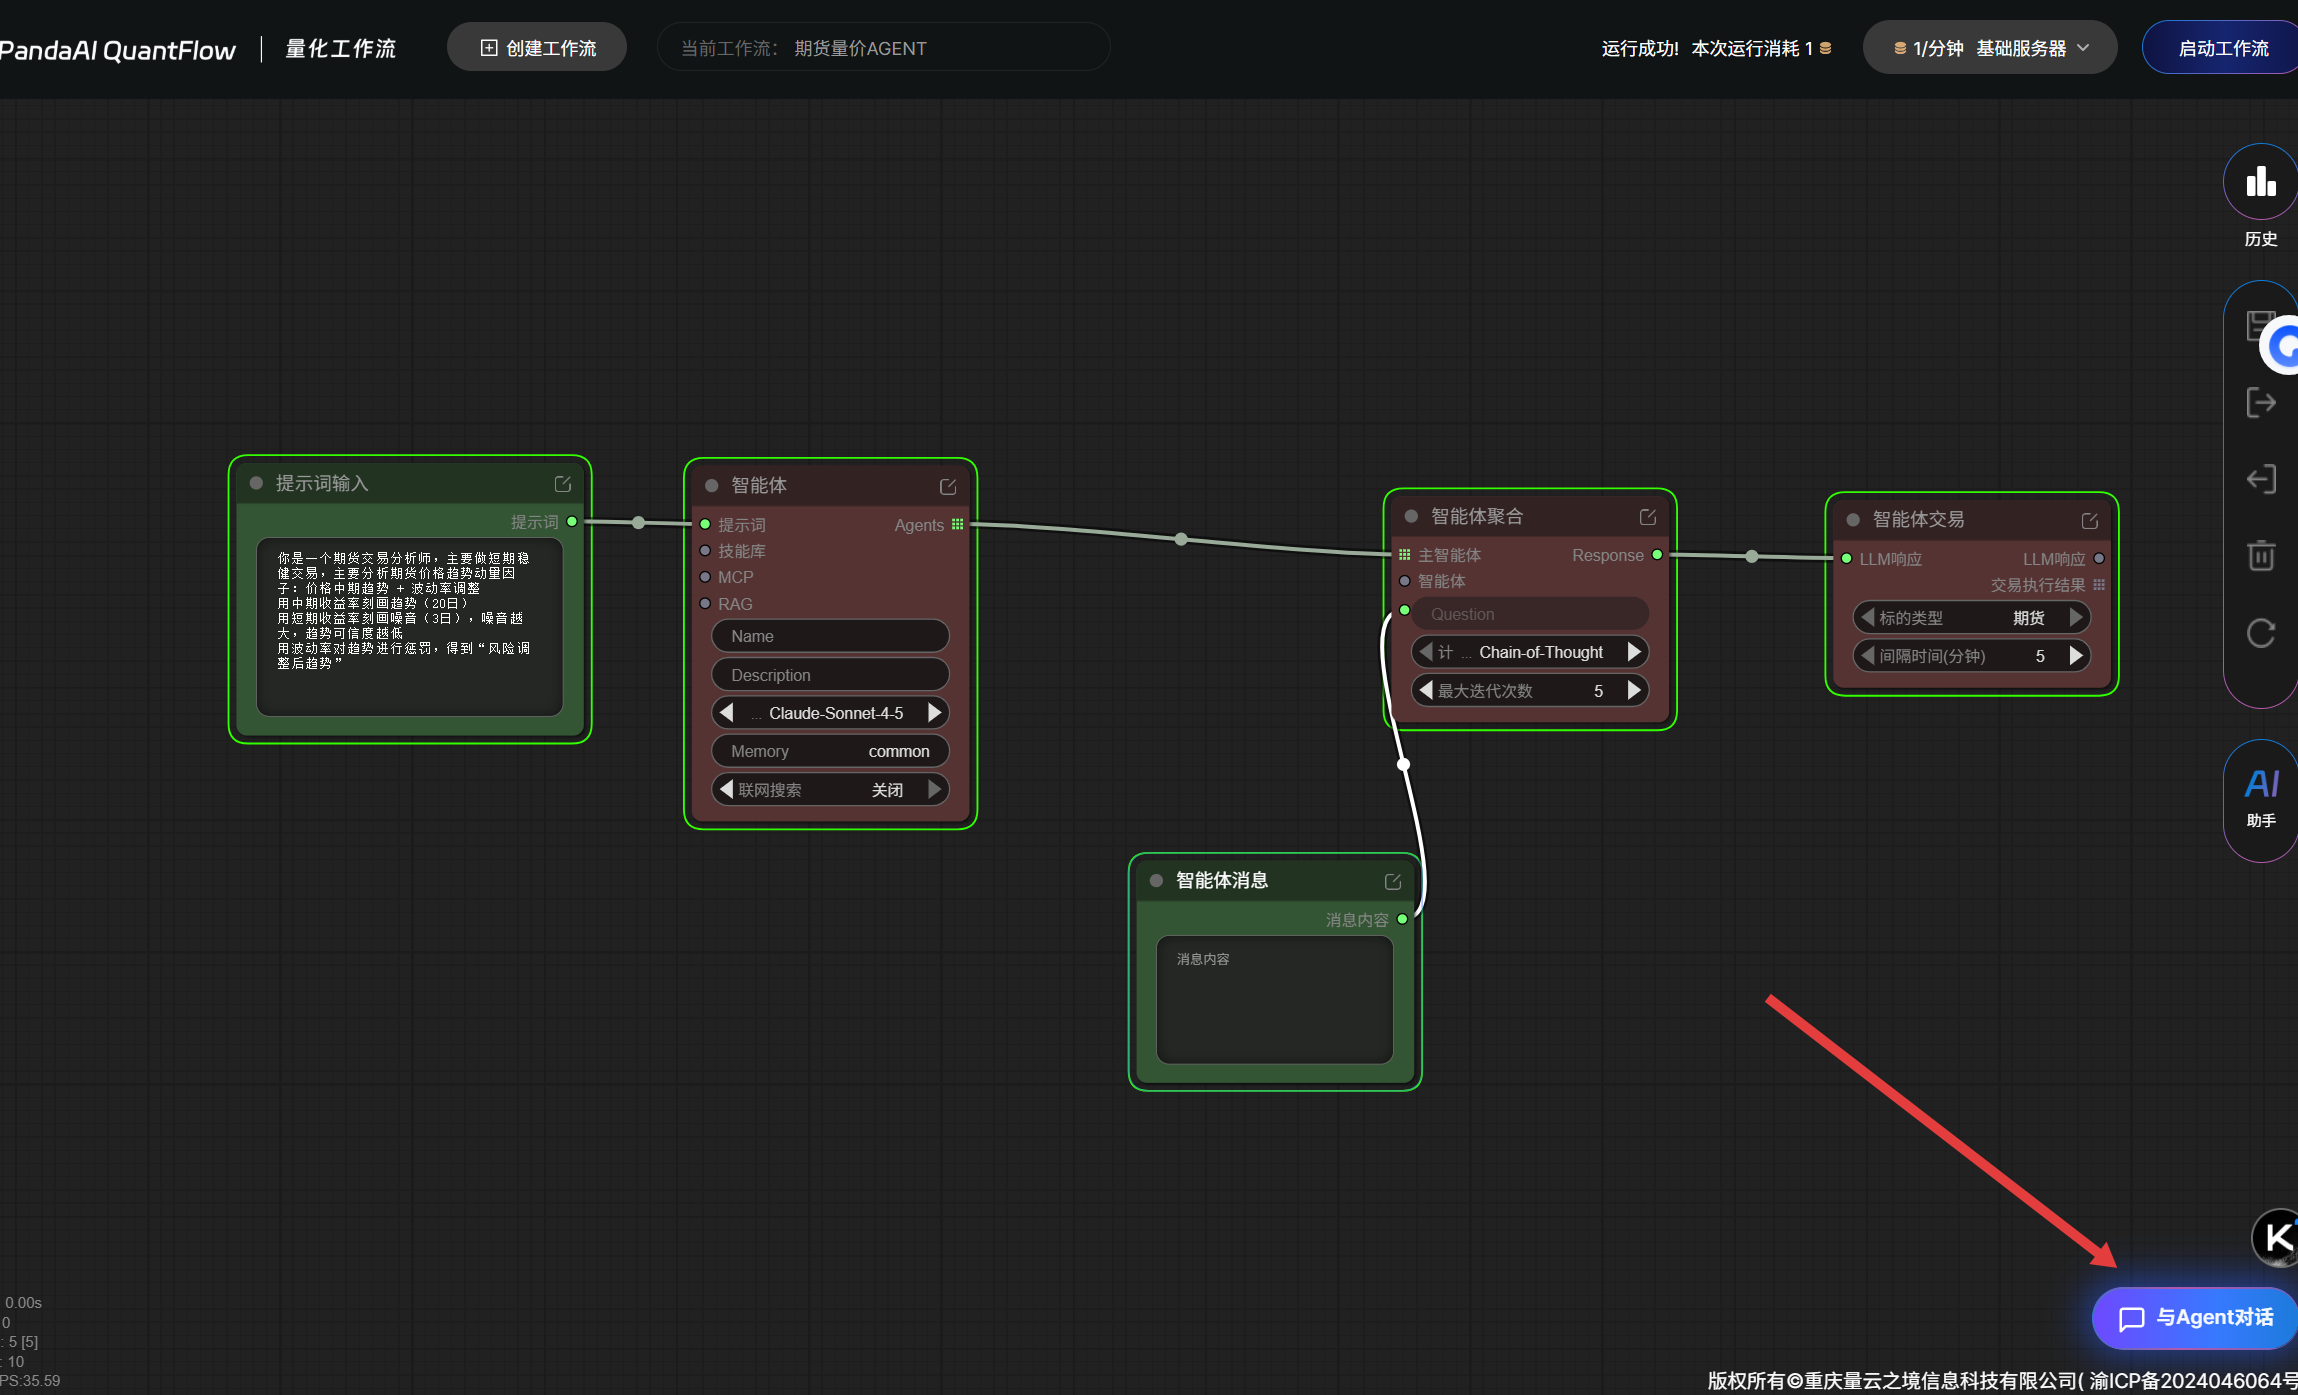Click the 创建工作流 button
This screenshot has width=2298, height=1395.
[537, 48]
